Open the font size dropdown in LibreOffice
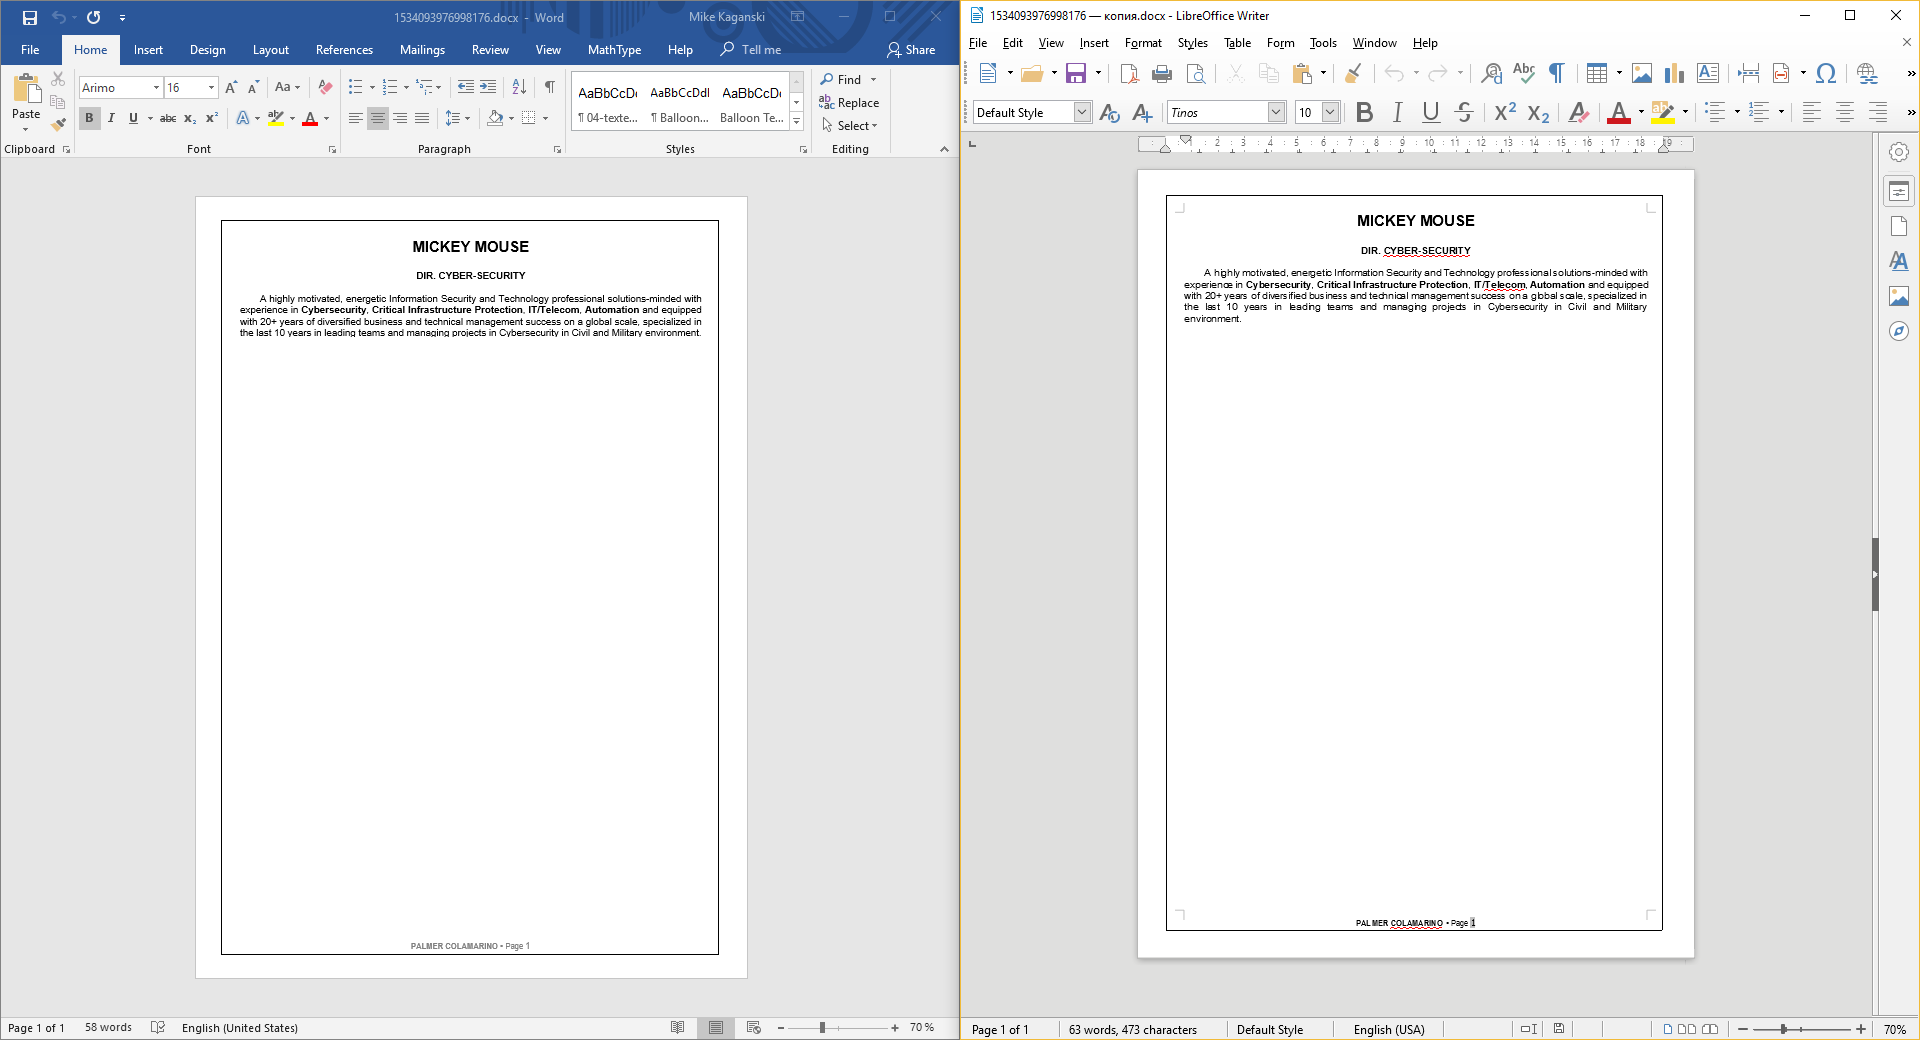The height and width of the screenshot is (1040, 1920). pos(1332,113)
